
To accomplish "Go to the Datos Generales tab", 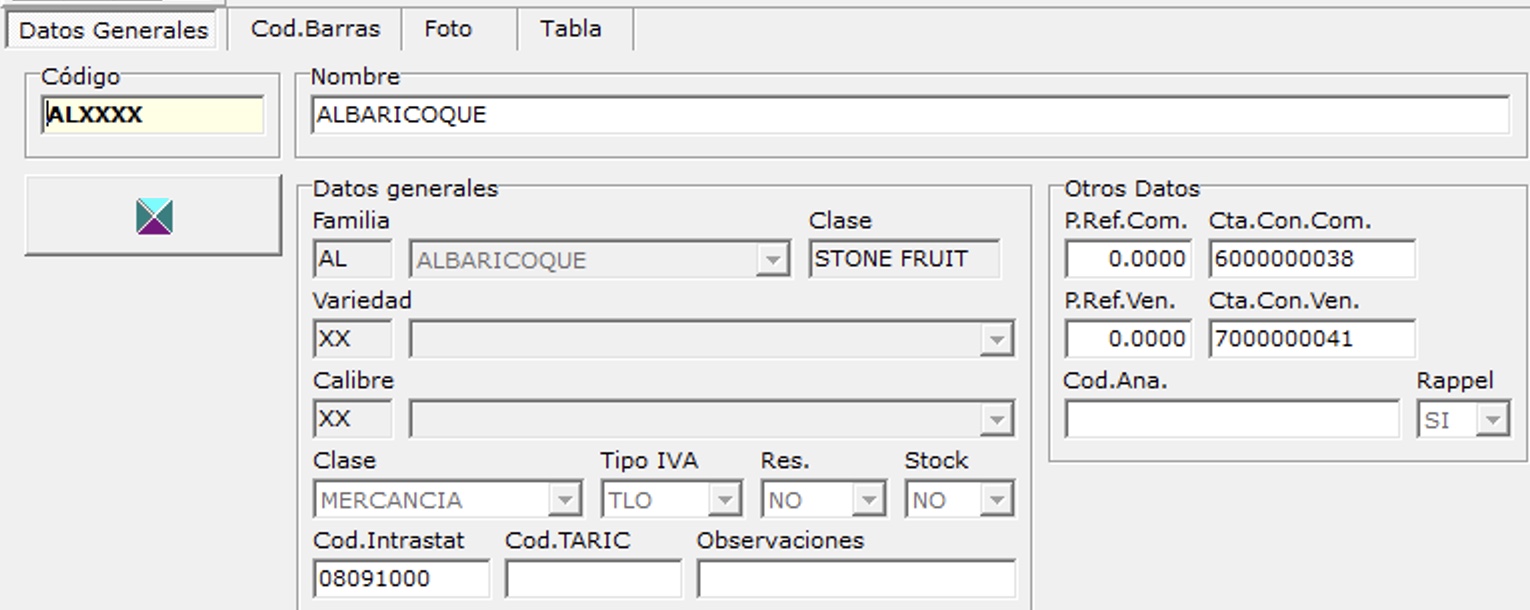I will coord(113,30).
